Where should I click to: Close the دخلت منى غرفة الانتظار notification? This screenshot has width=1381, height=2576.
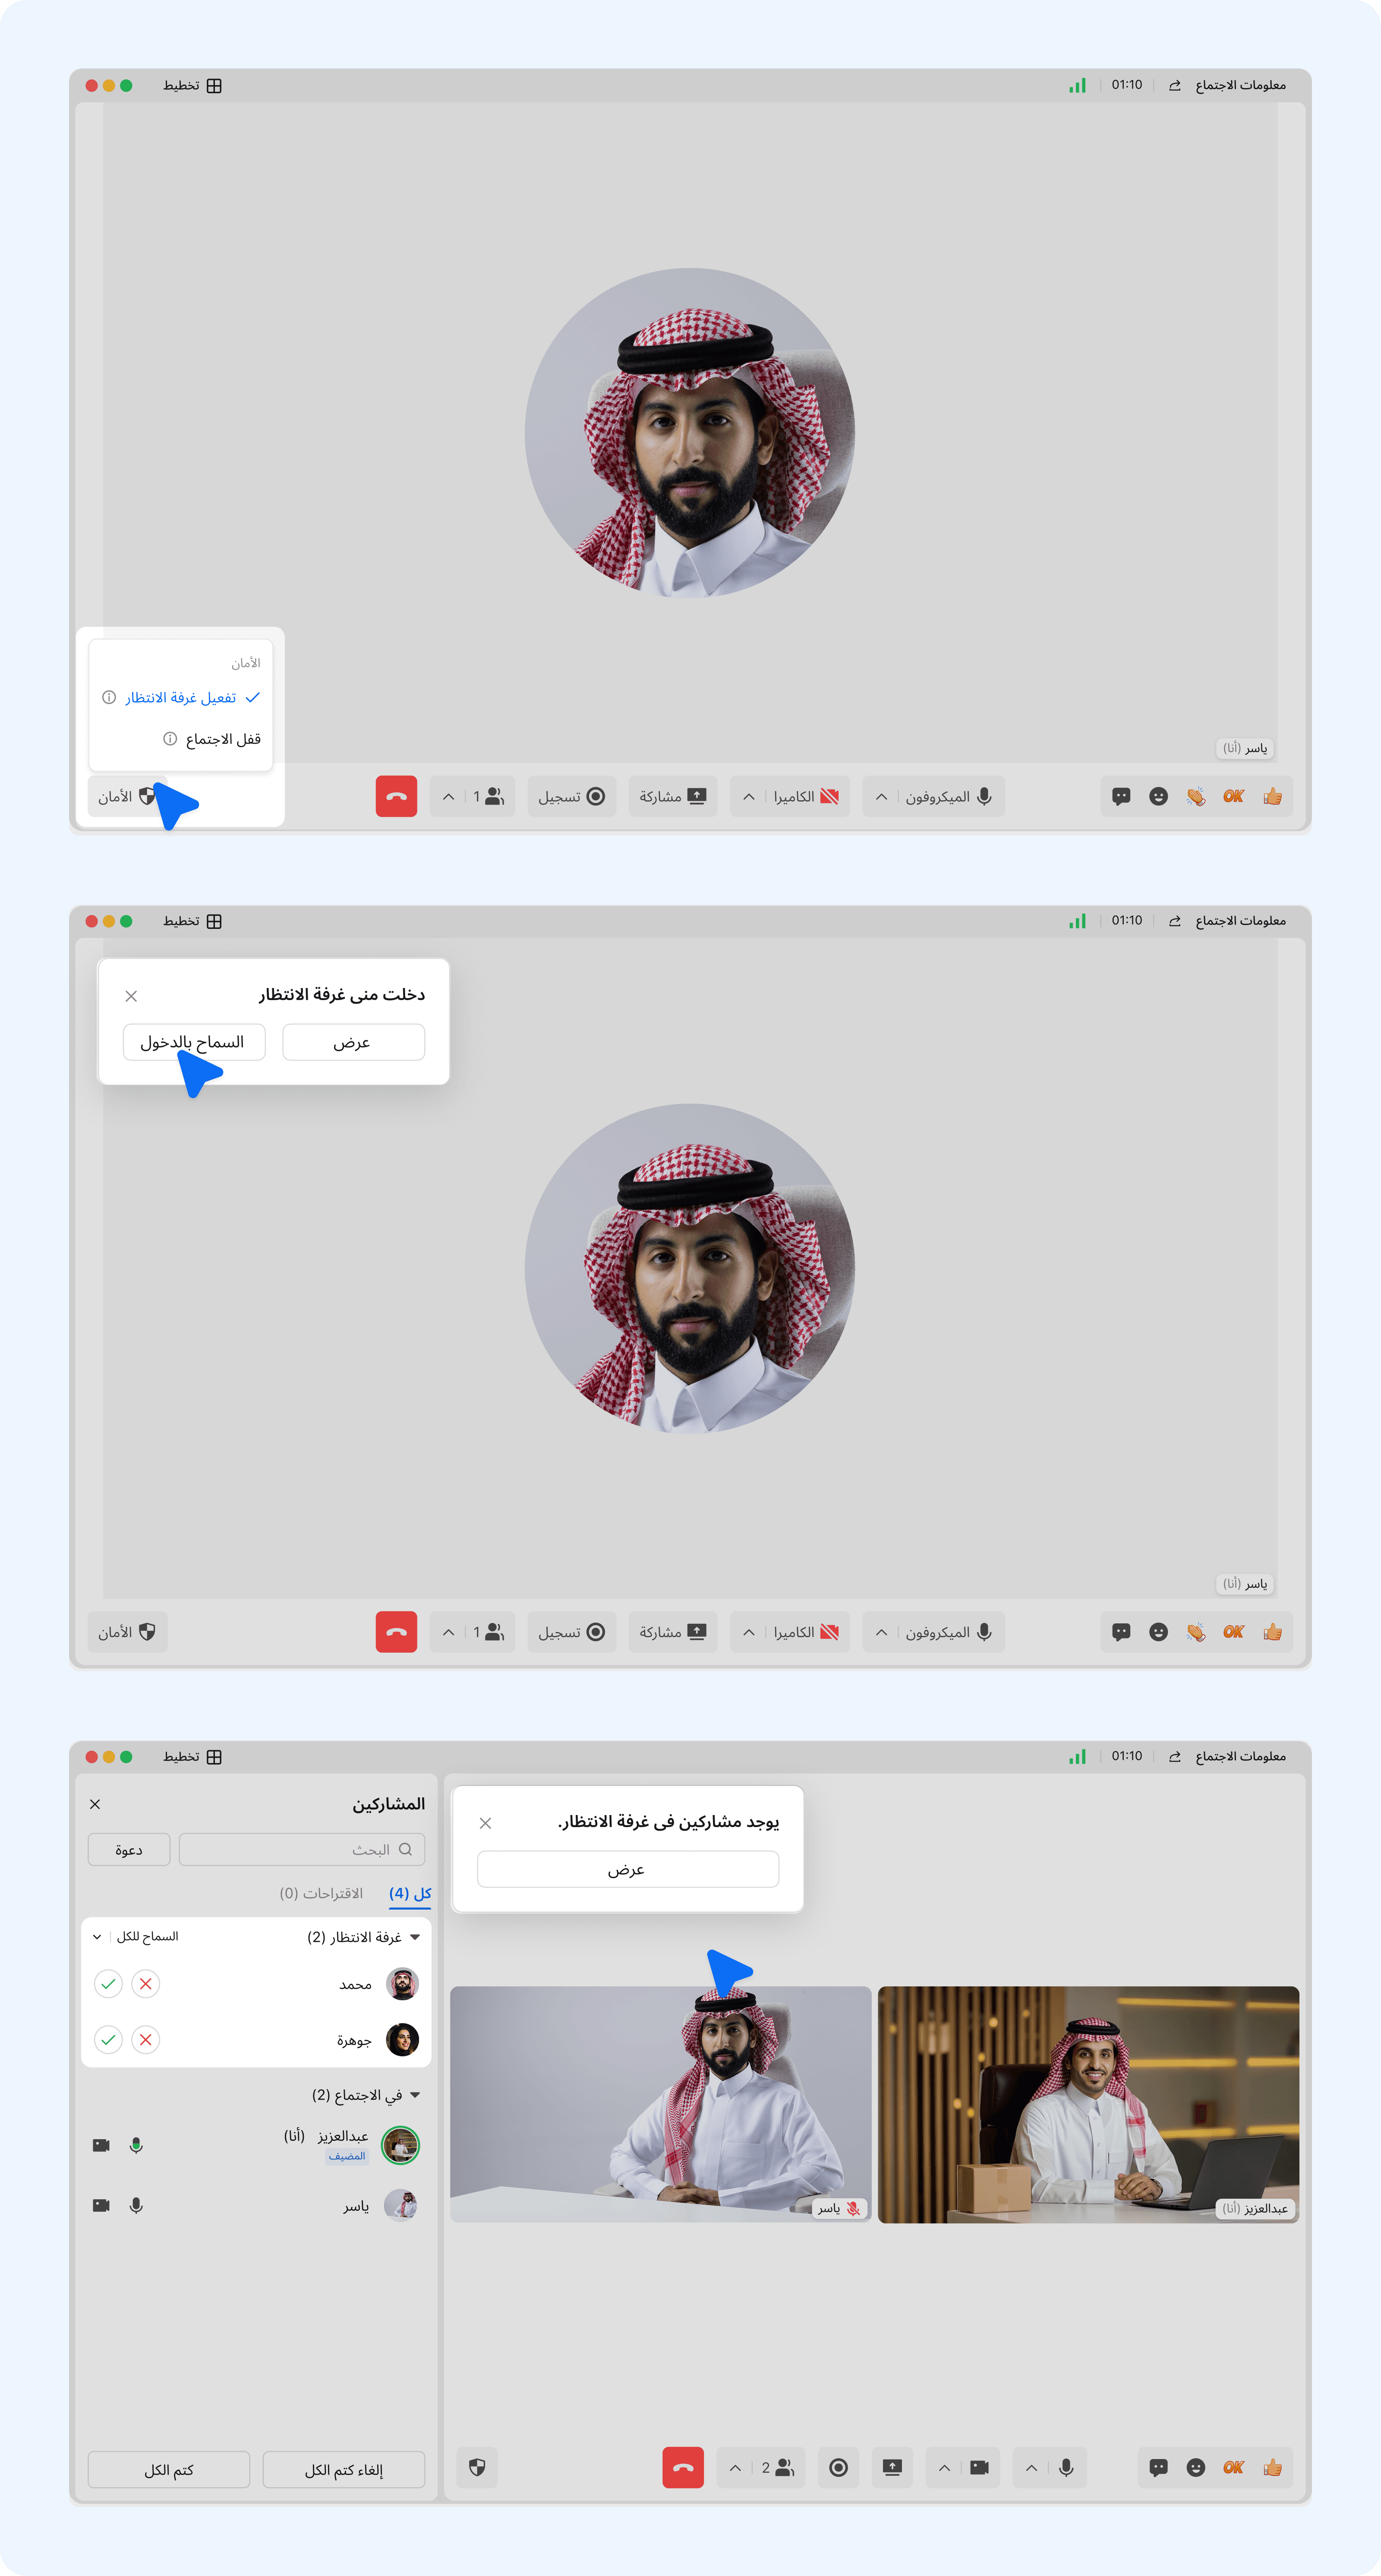(131, 996)
